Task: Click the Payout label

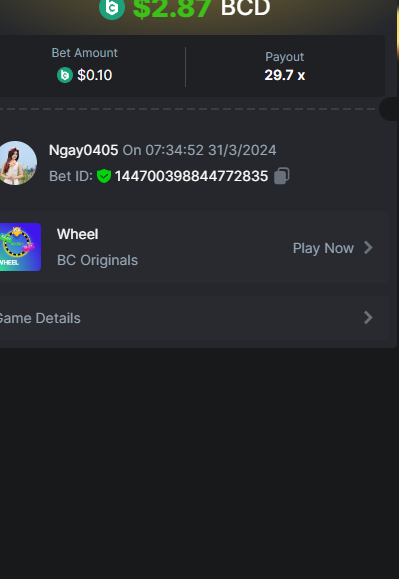Action: pos(285,57)
